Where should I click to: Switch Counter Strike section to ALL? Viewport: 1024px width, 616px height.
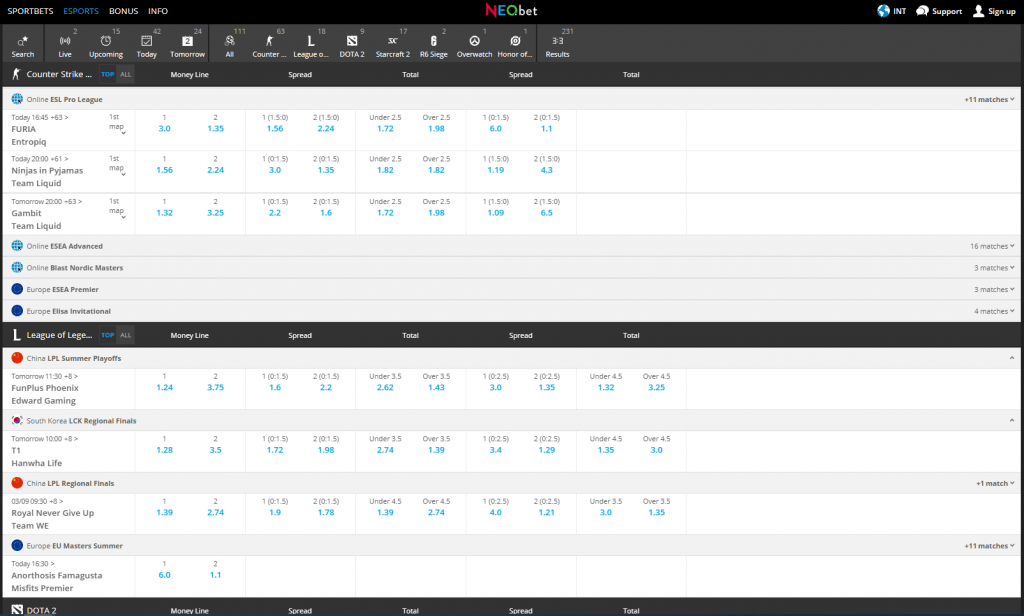[126, 74]
